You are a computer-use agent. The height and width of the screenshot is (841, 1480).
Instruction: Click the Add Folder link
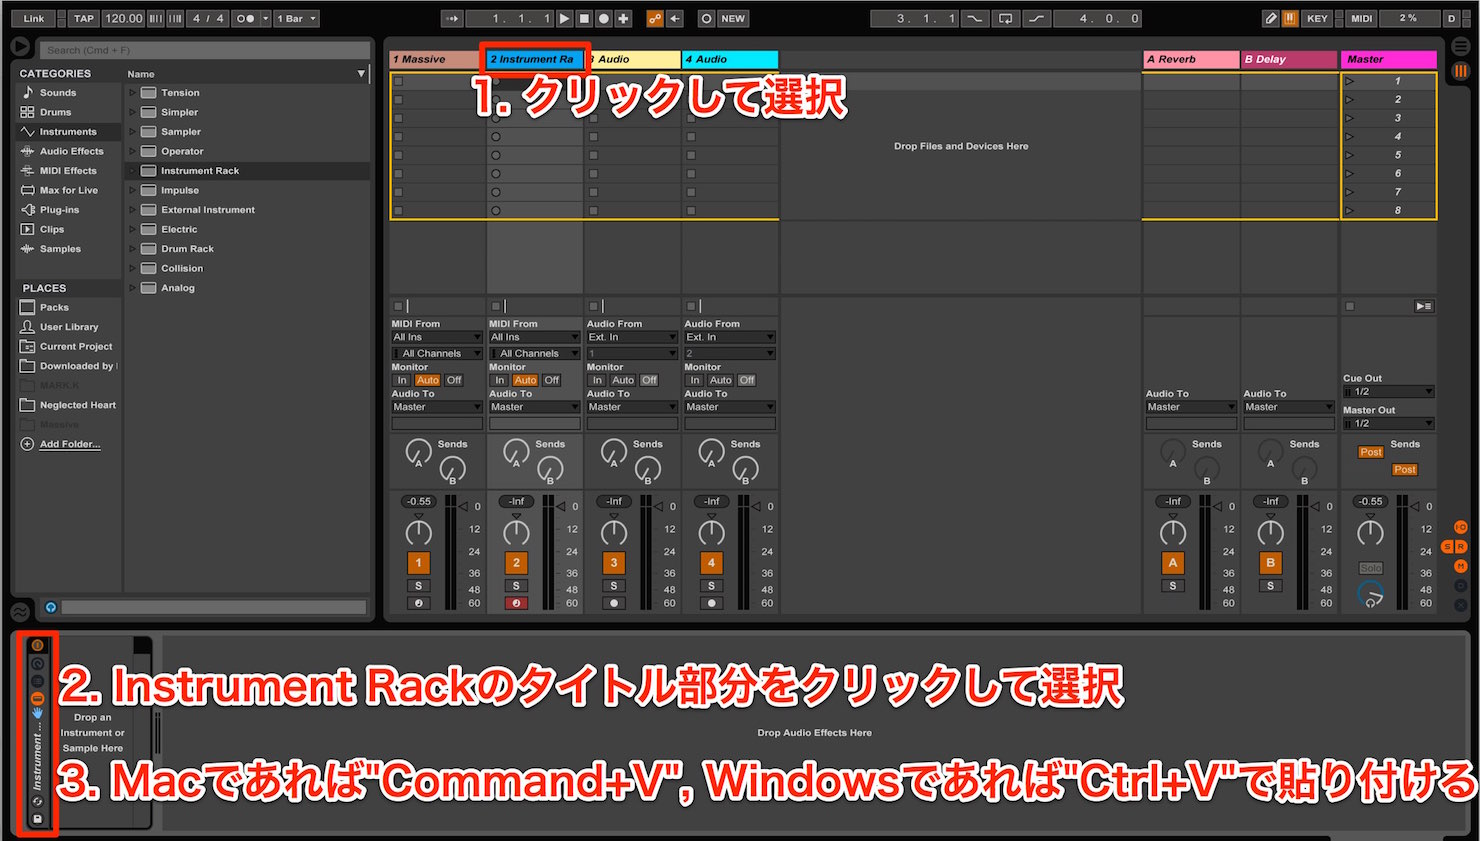70,444
